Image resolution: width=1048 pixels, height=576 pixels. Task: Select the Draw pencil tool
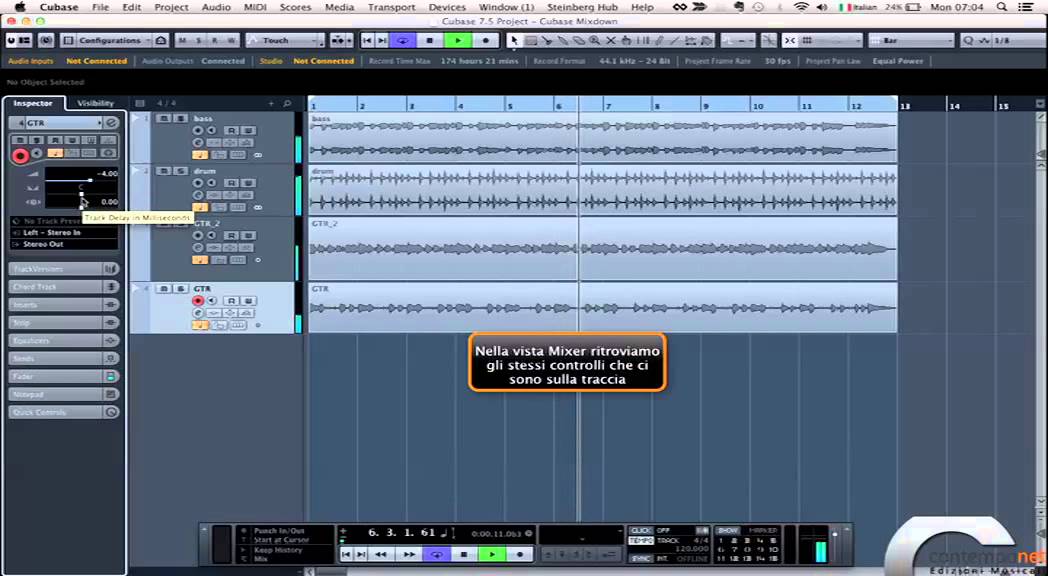coord(659,41)
